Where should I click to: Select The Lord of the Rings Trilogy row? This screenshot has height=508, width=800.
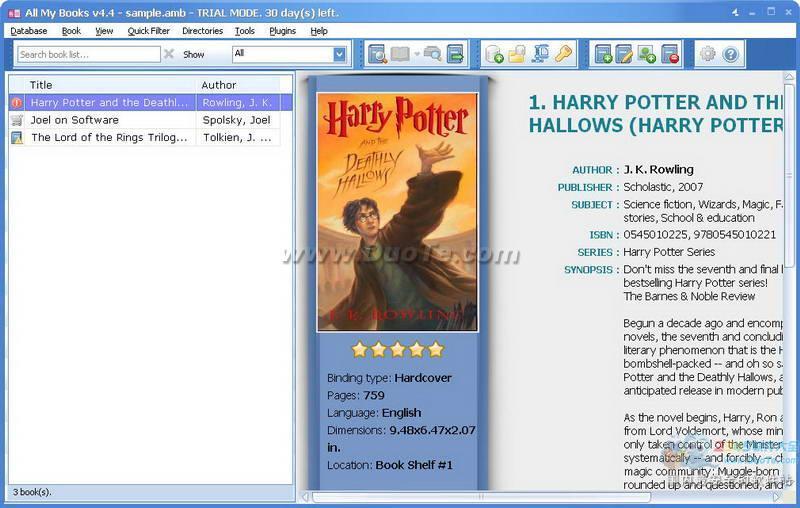144,137
